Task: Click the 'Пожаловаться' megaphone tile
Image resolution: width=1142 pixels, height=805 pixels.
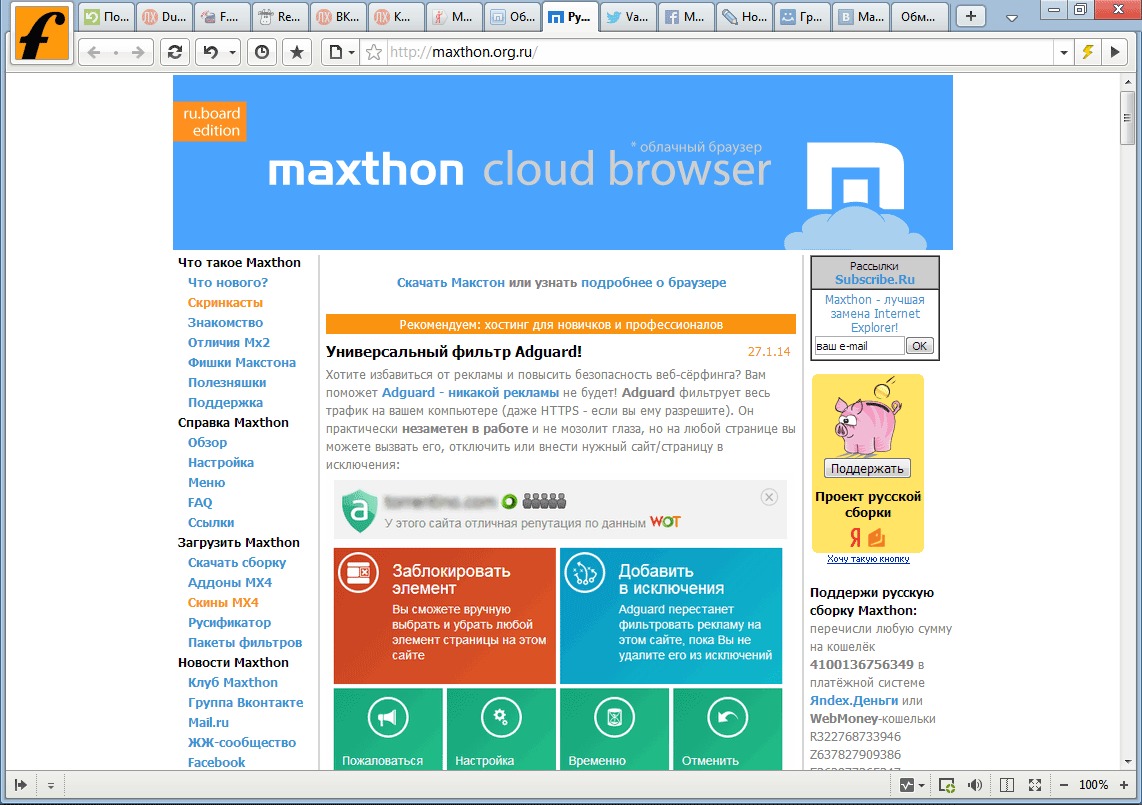Action: coord(388,729)
